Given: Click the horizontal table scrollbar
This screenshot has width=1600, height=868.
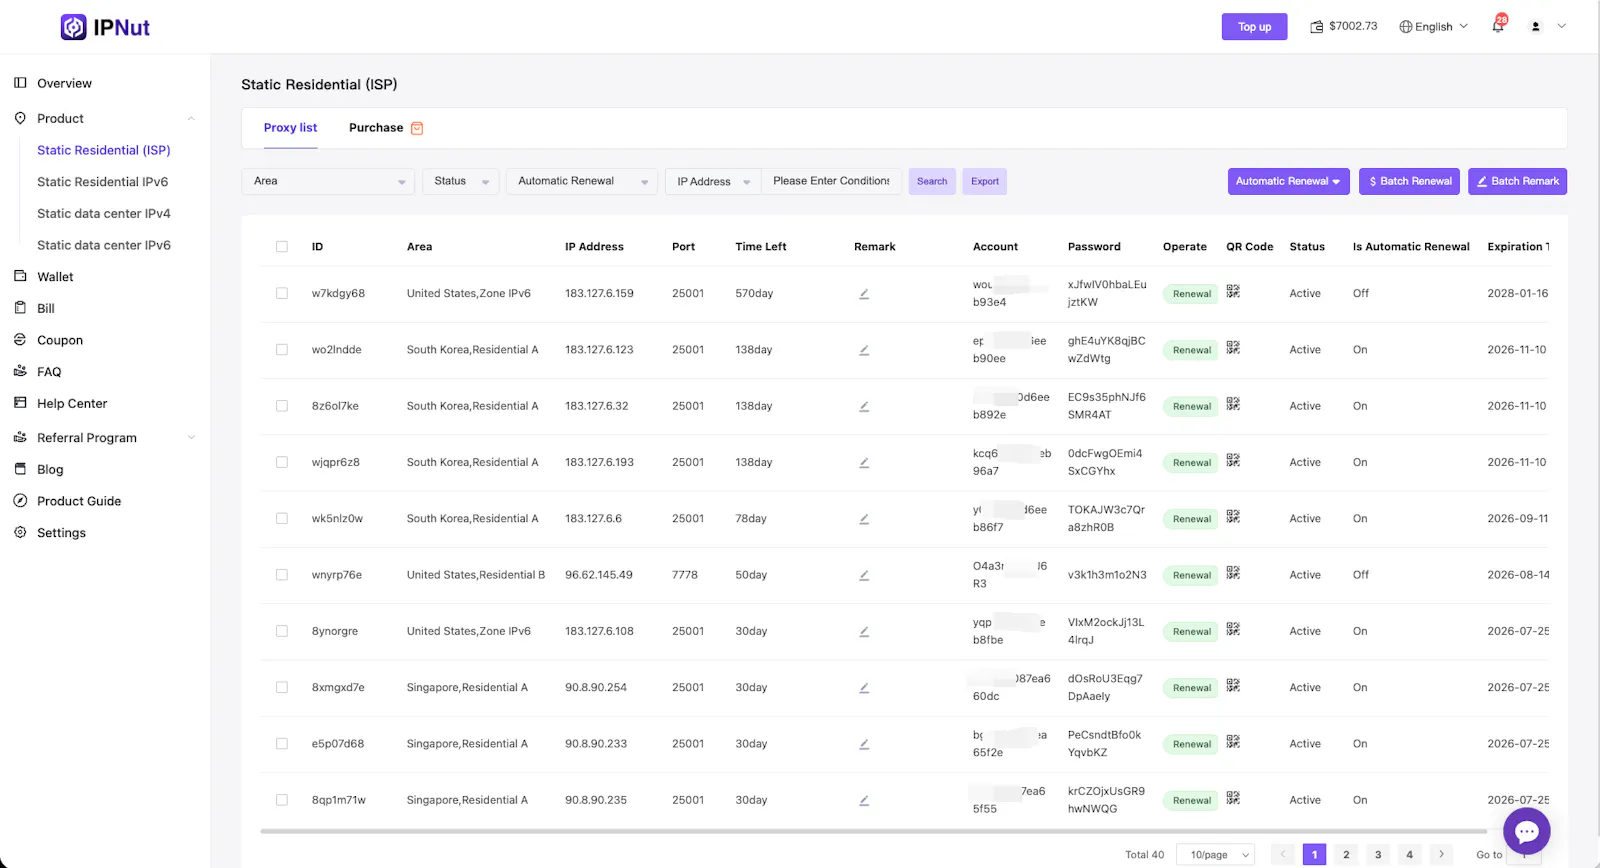Looking at the screenshot, I should [873, 831].
